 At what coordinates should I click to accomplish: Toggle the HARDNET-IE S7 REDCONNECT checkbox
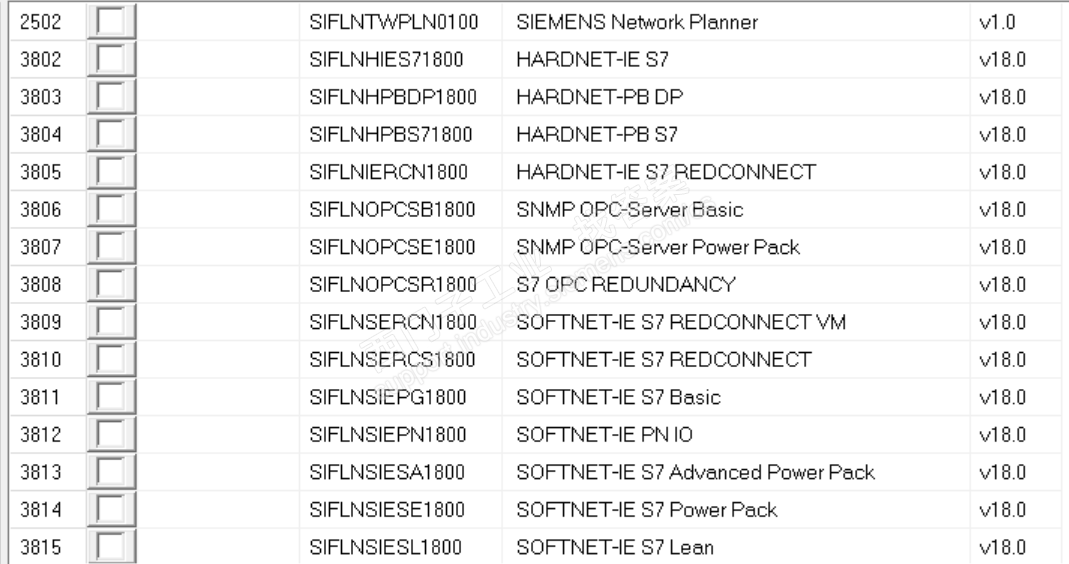(x=111, y=172)
